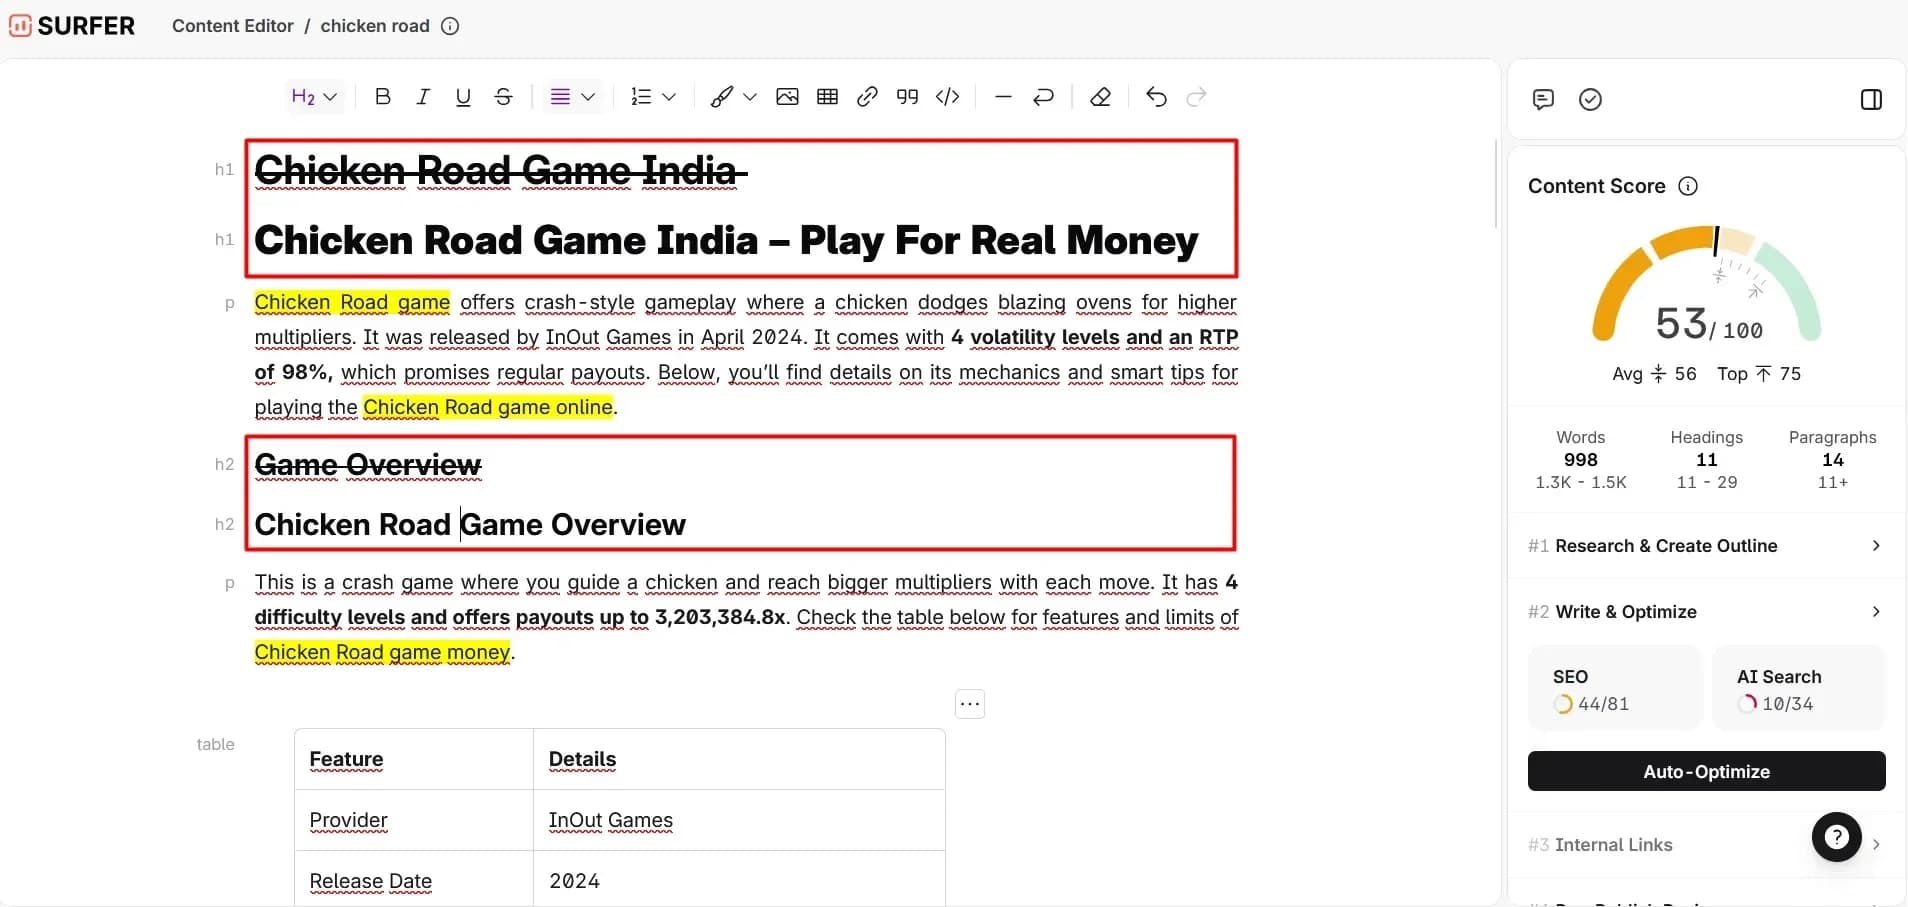Viewport: 1908px width, 907px height.
Task: Click the Auto-Optimize button
Action: (1706, 771)
